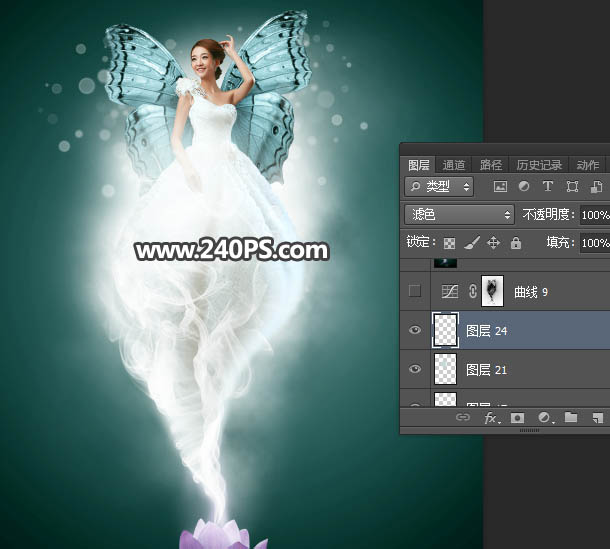Open the 类型 layer filter dropdown
Viewport: 610px width, 549px height.
(x=440, y=187)
